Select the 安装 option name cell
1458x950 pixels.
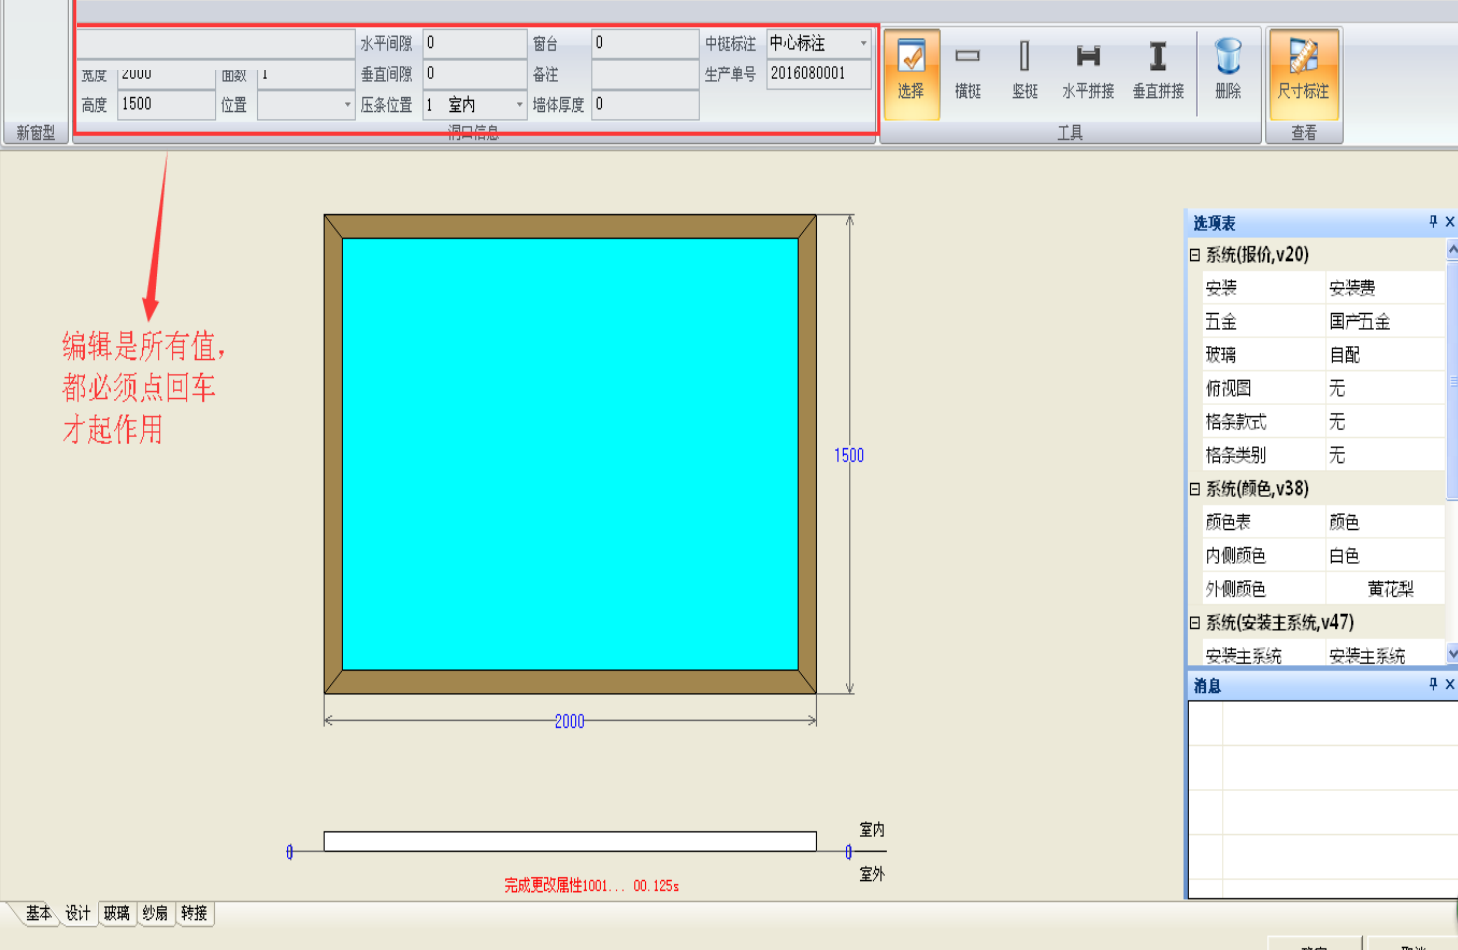[1263, 288]
